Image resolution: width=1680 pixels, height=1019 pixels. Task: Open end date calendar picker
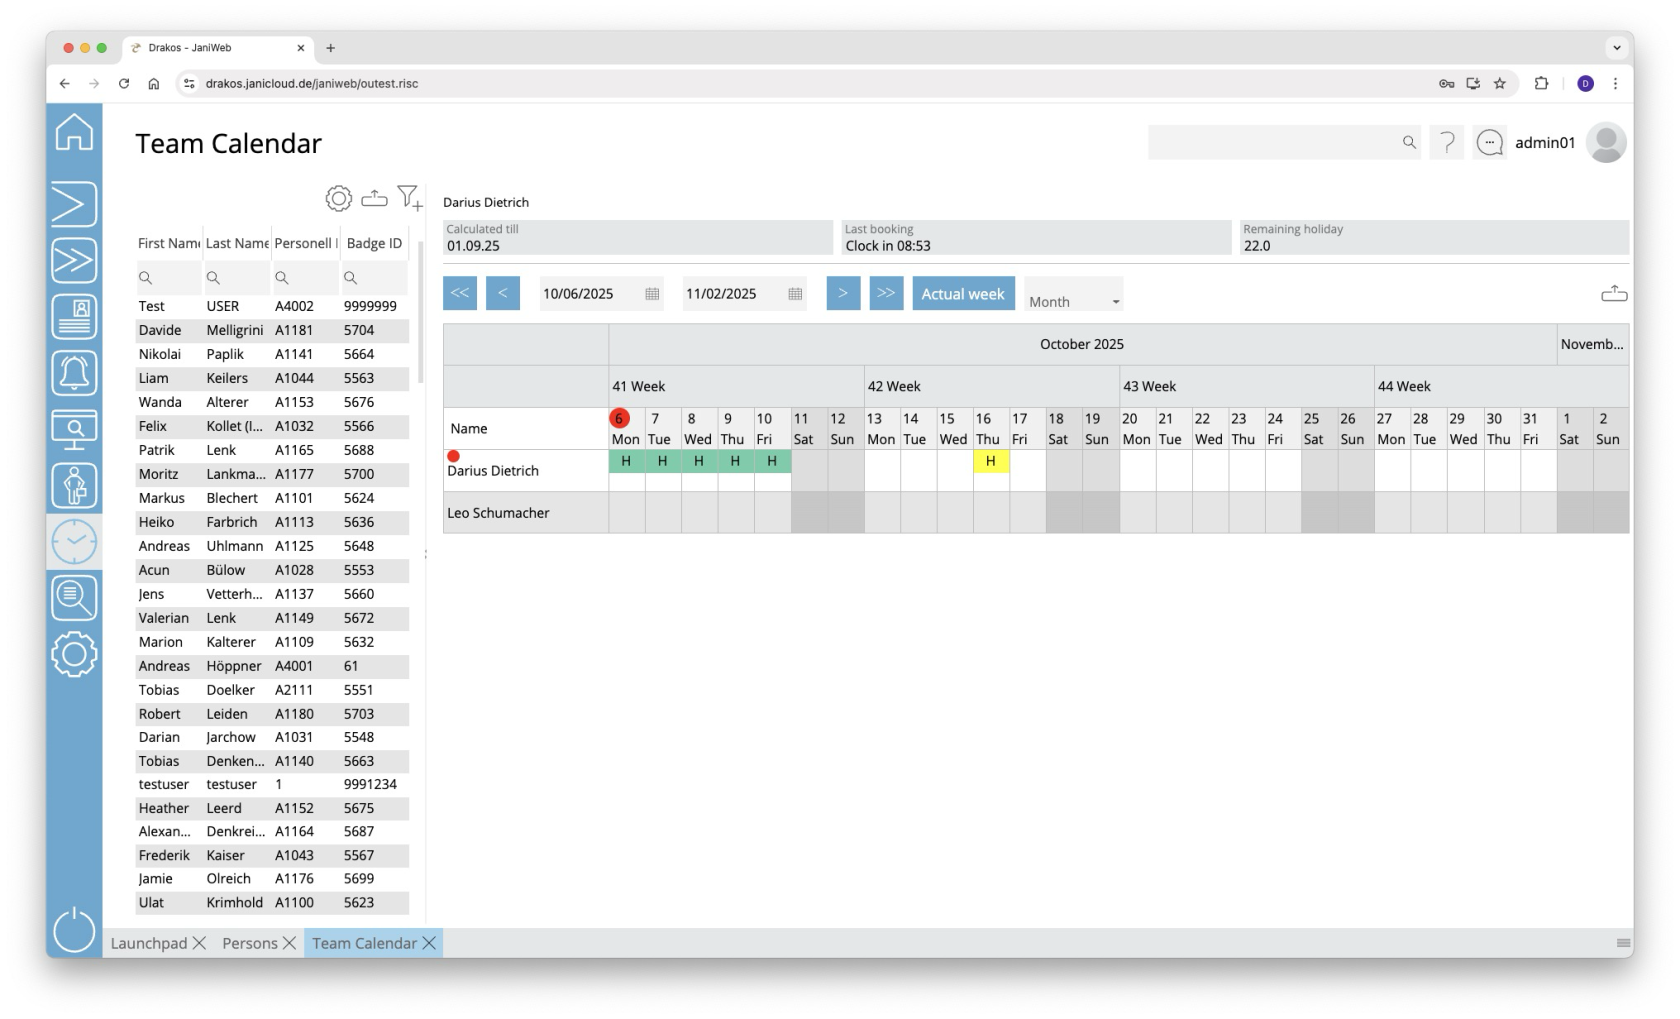(x=795, y=294)
